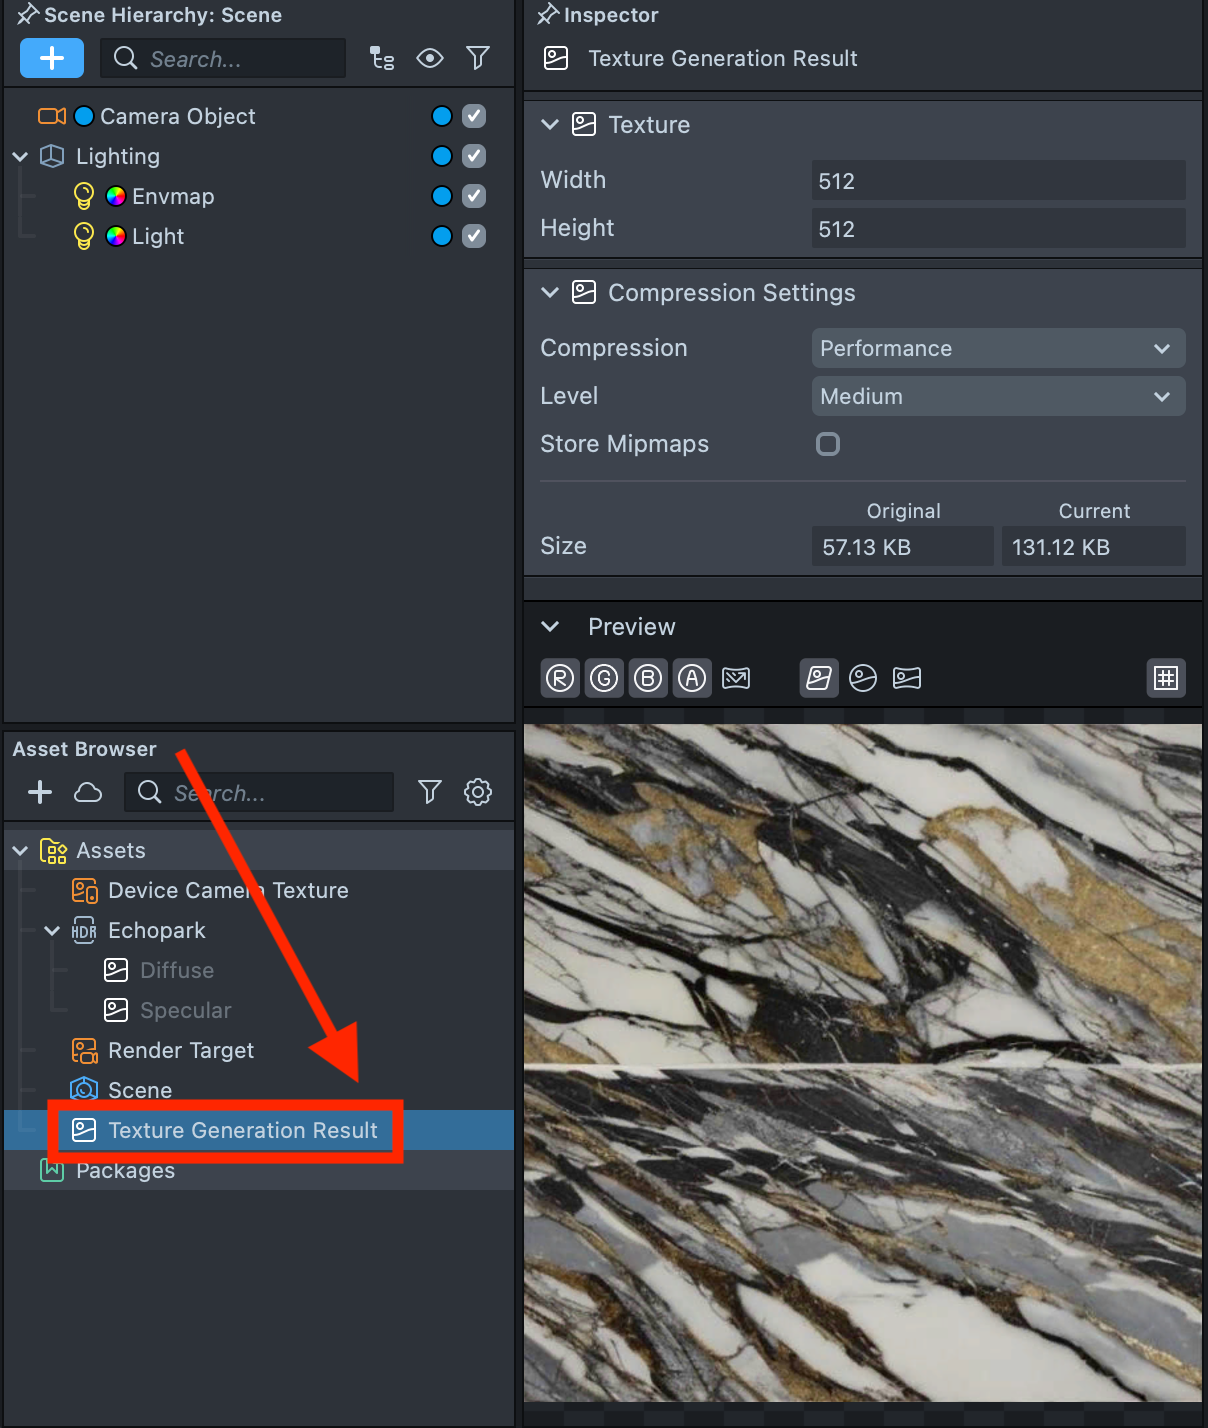Click the blue add object plus button
This screenshot has width=1208, height=1428.
52,58
